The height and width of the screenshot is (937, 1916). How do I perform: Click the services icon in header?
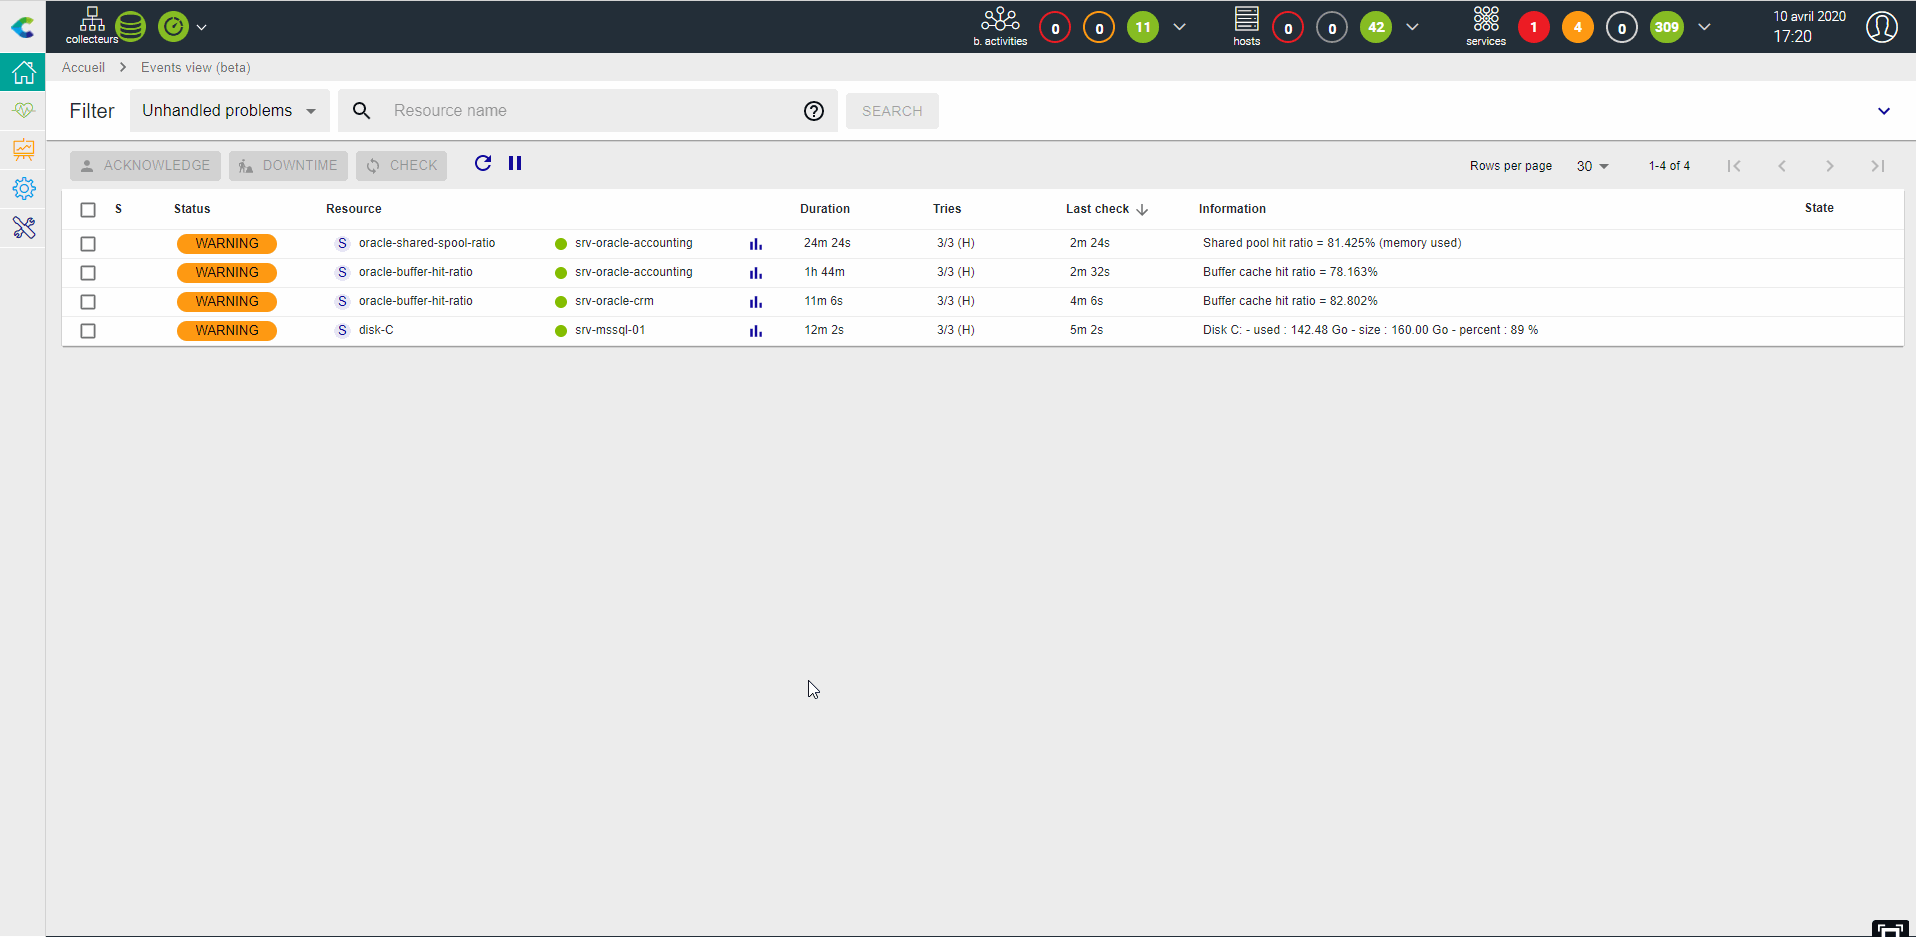pos(1486,26)
